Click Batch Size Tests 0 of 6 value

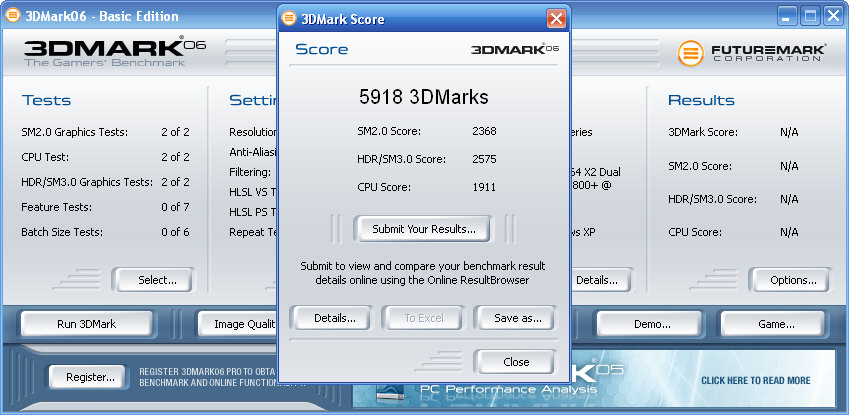pyautogui.click(x=175, y=232)
